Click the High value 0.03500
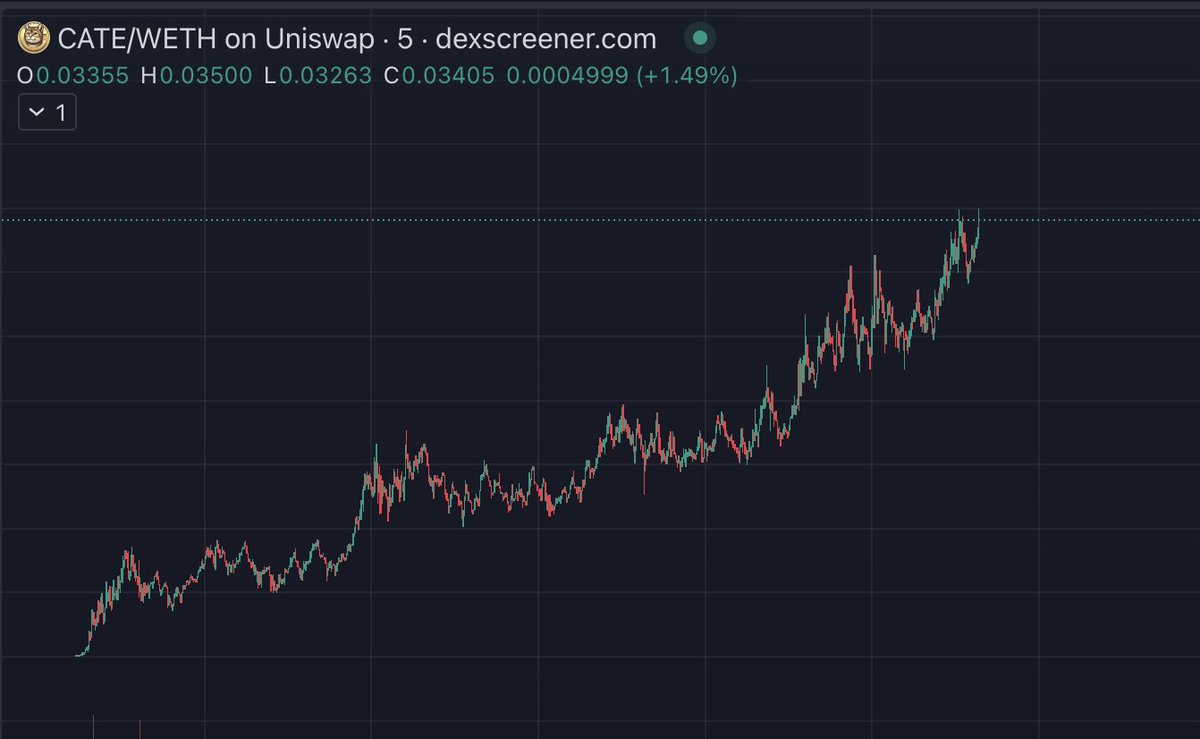The image size is (1200, 739). [205, 76]
